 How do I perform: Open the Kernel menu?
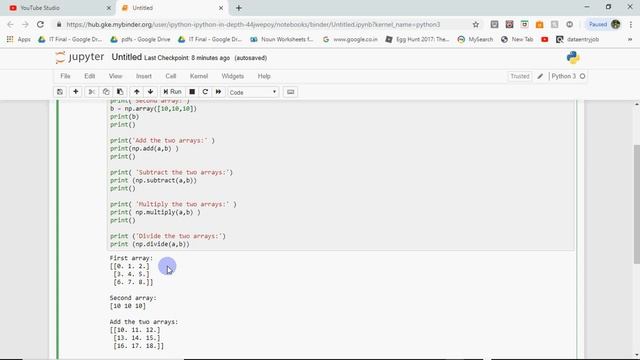point(199,76)
